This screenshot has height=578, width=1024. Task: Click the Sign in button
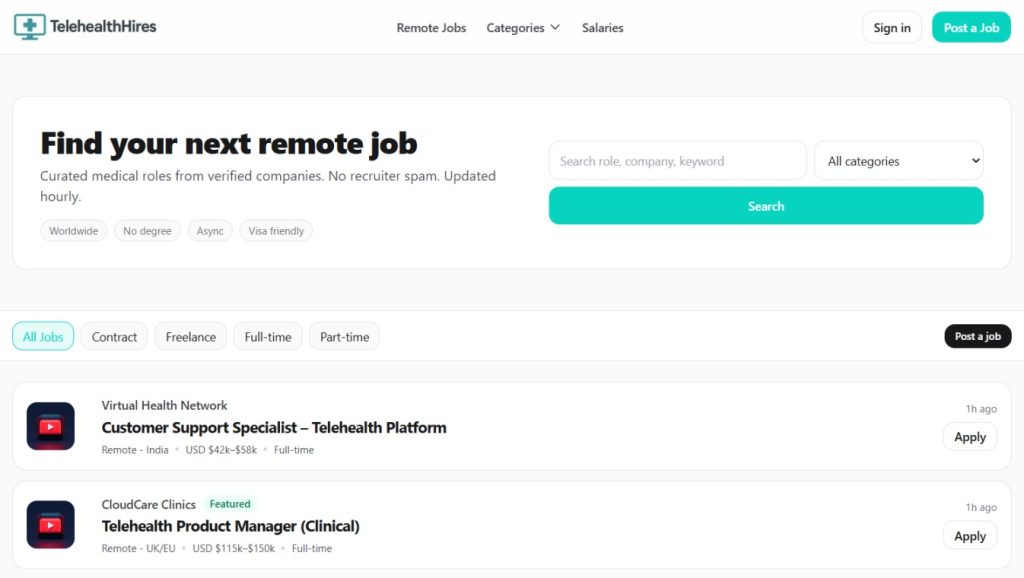pyautogui.click(x=891, y=28)
